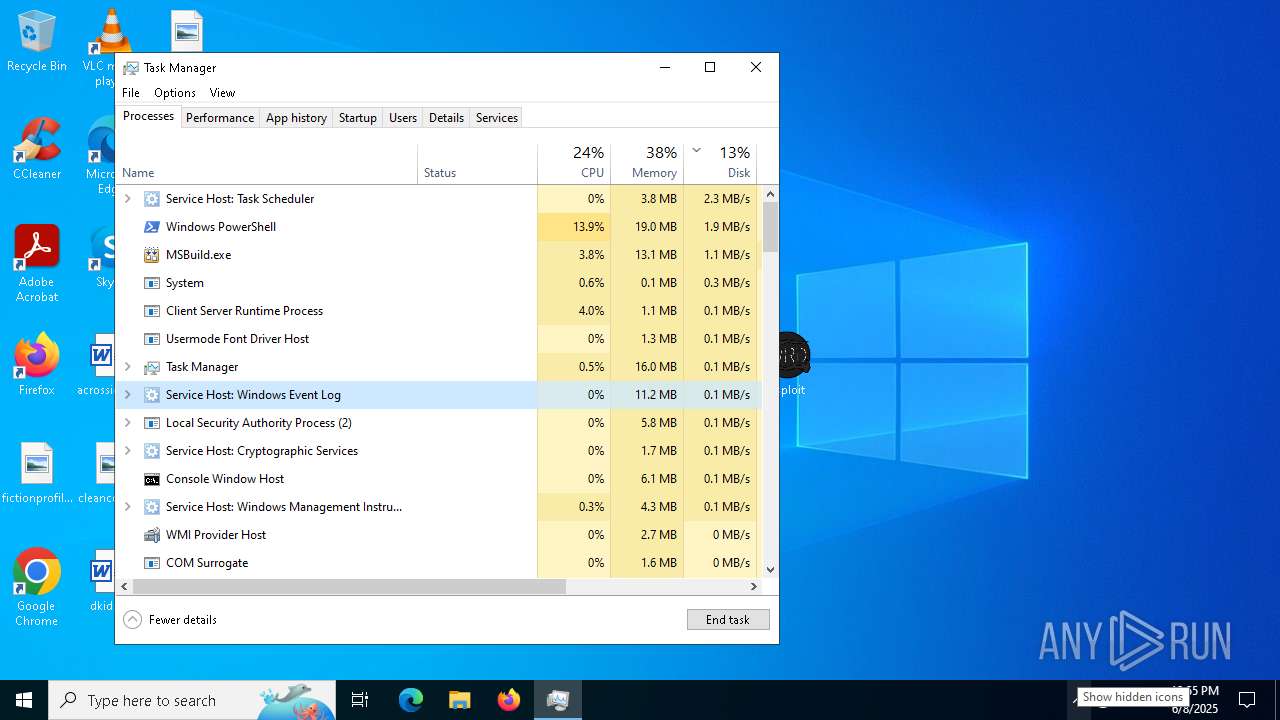This screenshot has height=720, width=1280.
Task: Open CCleaner desktop shortcut
Action: click(x=37, y=149)
